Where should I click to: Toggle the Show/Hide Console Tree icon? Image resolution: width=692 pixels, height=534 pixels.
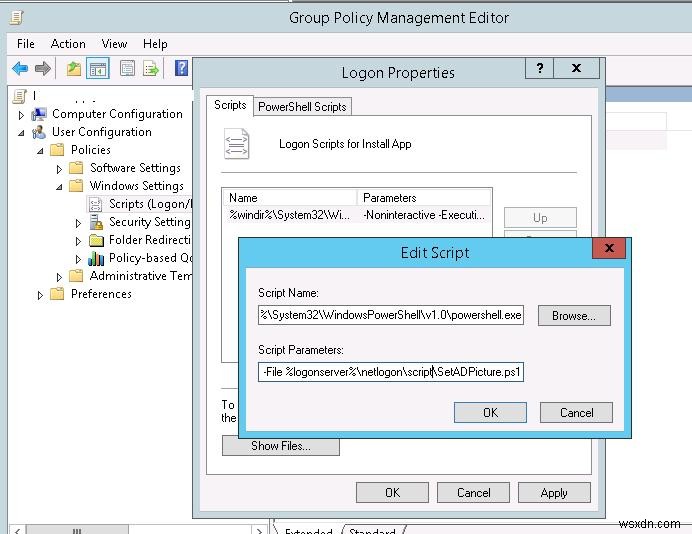98,68
